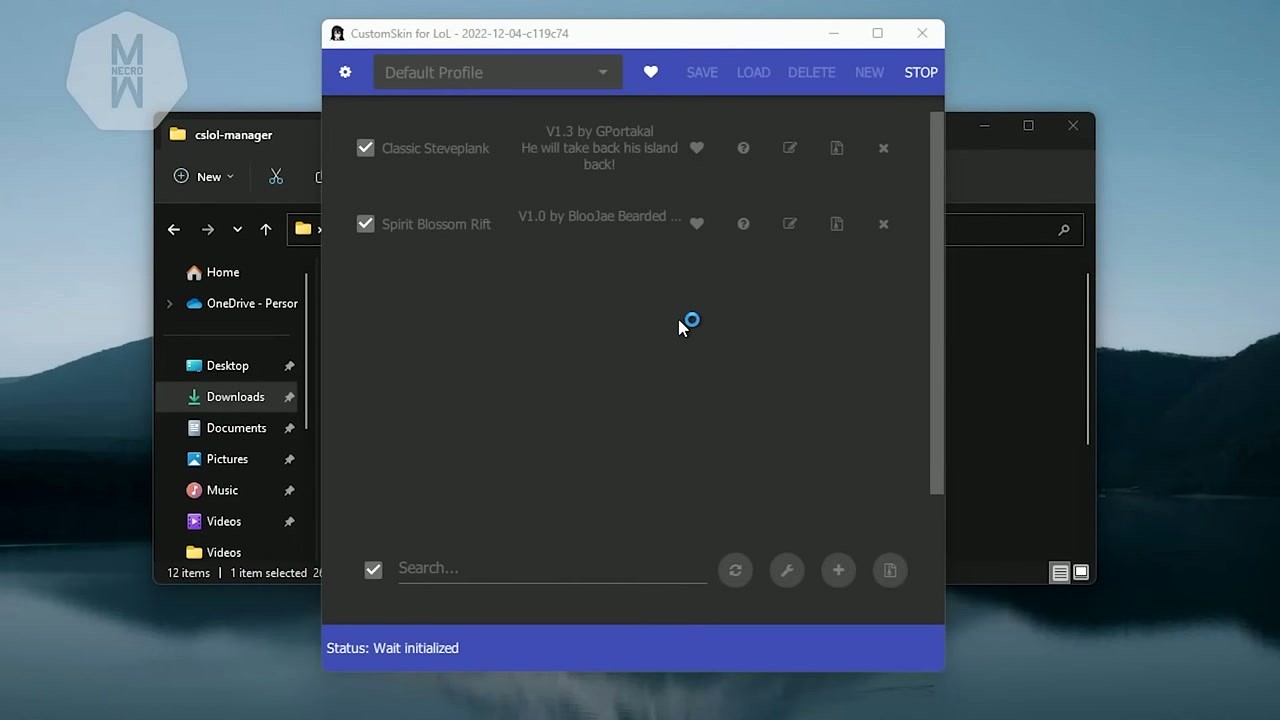Click the Cut scissors icon in File Explorer
The image size is (1280, 720).
pos(276,177)
